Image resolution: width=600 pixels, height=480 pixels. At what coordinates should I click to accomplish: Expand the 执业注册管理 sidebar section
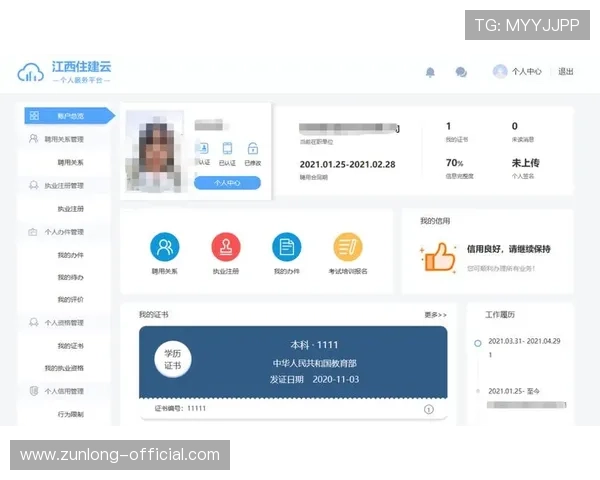[64, 185]
